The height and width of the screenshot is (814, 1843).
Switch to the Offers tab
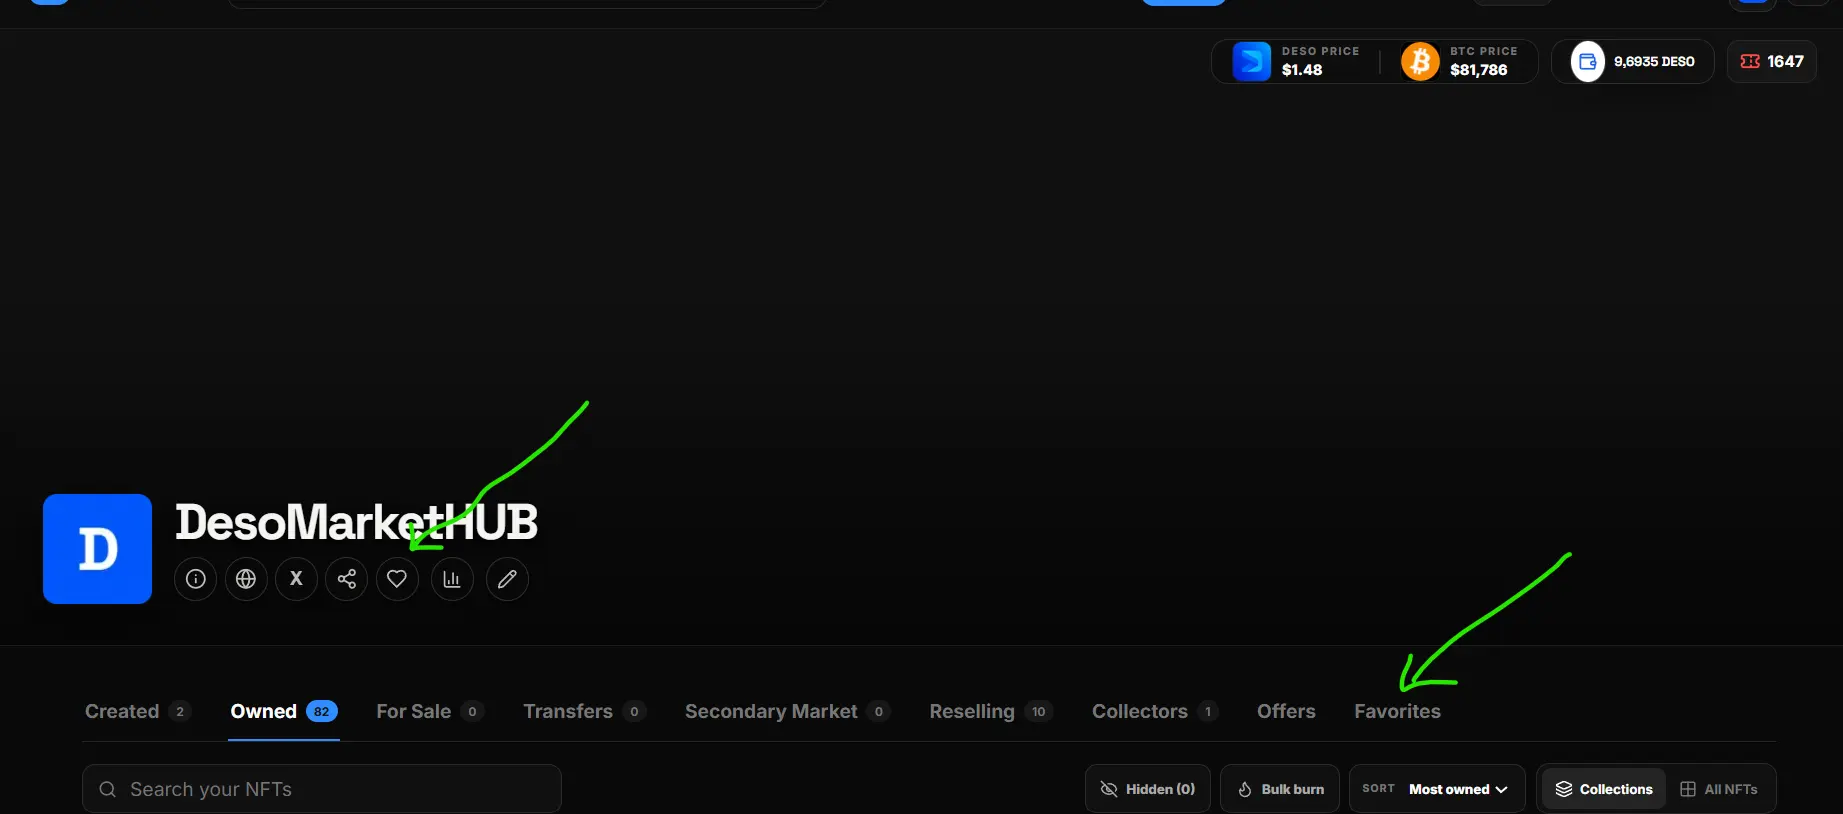1286,711
